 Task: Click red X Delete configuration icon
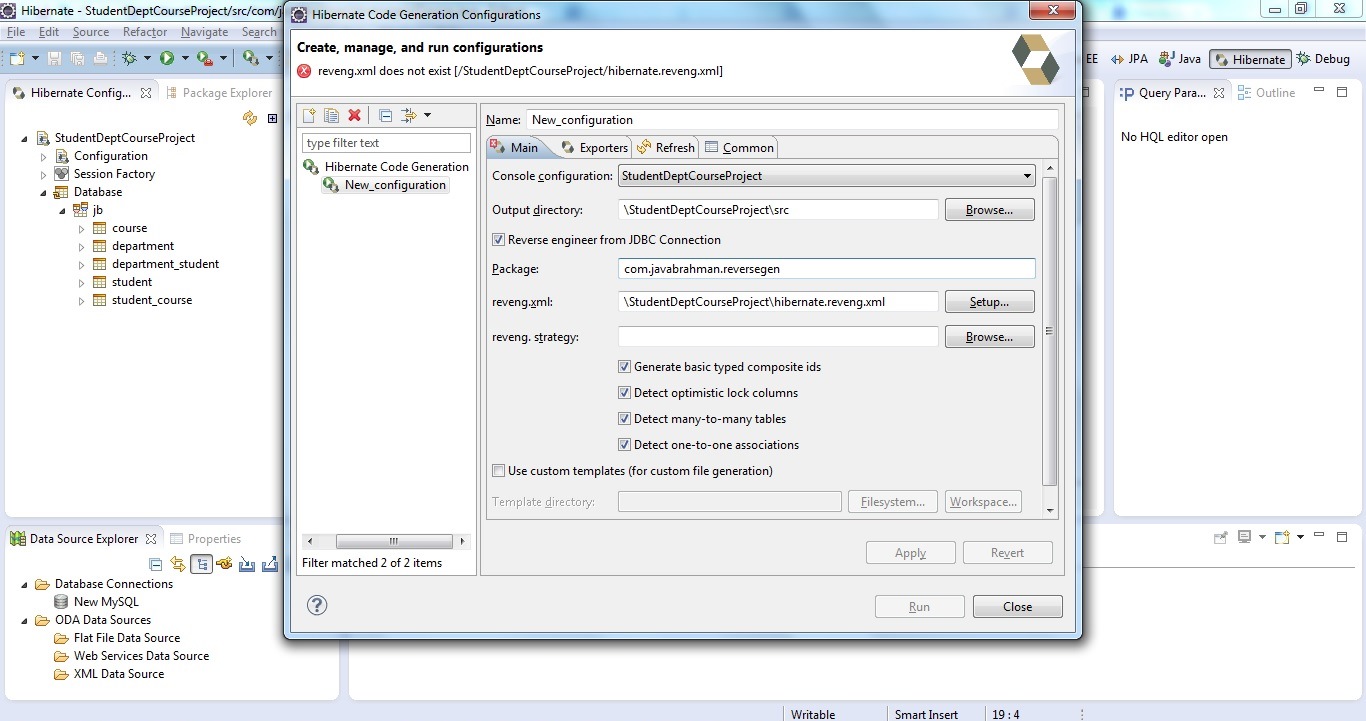point(354,115)
